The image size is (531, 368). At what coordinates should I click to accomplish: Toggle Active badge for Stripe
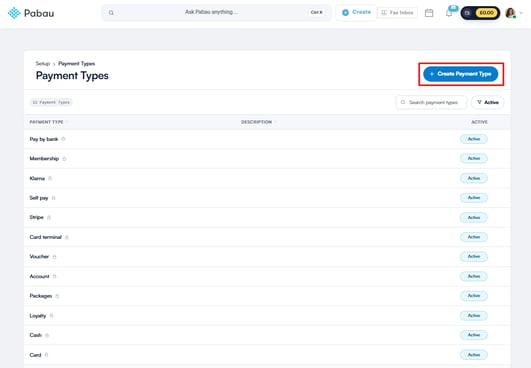474,217
